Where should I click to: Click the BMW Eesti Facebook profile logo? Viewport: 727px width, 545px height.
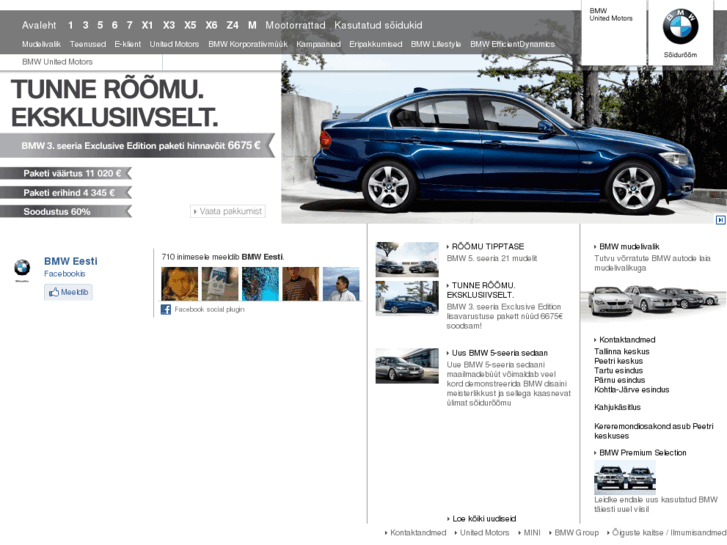[x=22, y=268]
